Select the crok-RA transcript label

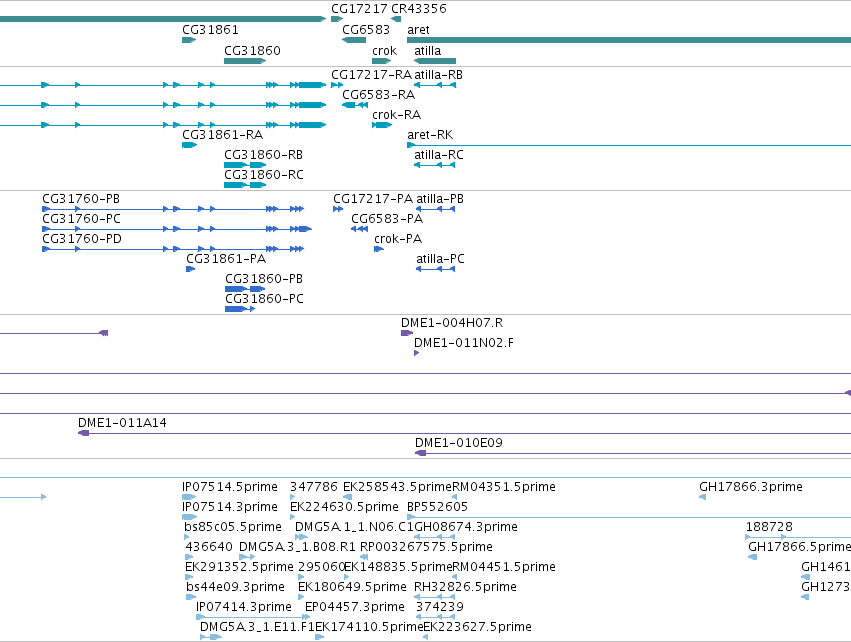[x=397, y=115]
